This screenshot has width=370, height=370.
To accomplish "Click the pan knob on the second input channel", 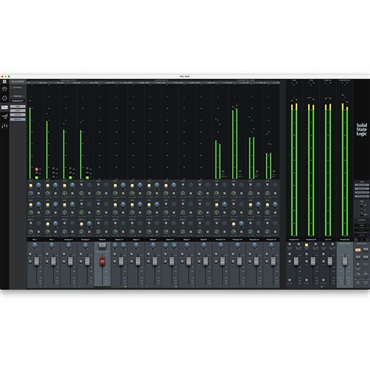I will [x=52, y=245].
